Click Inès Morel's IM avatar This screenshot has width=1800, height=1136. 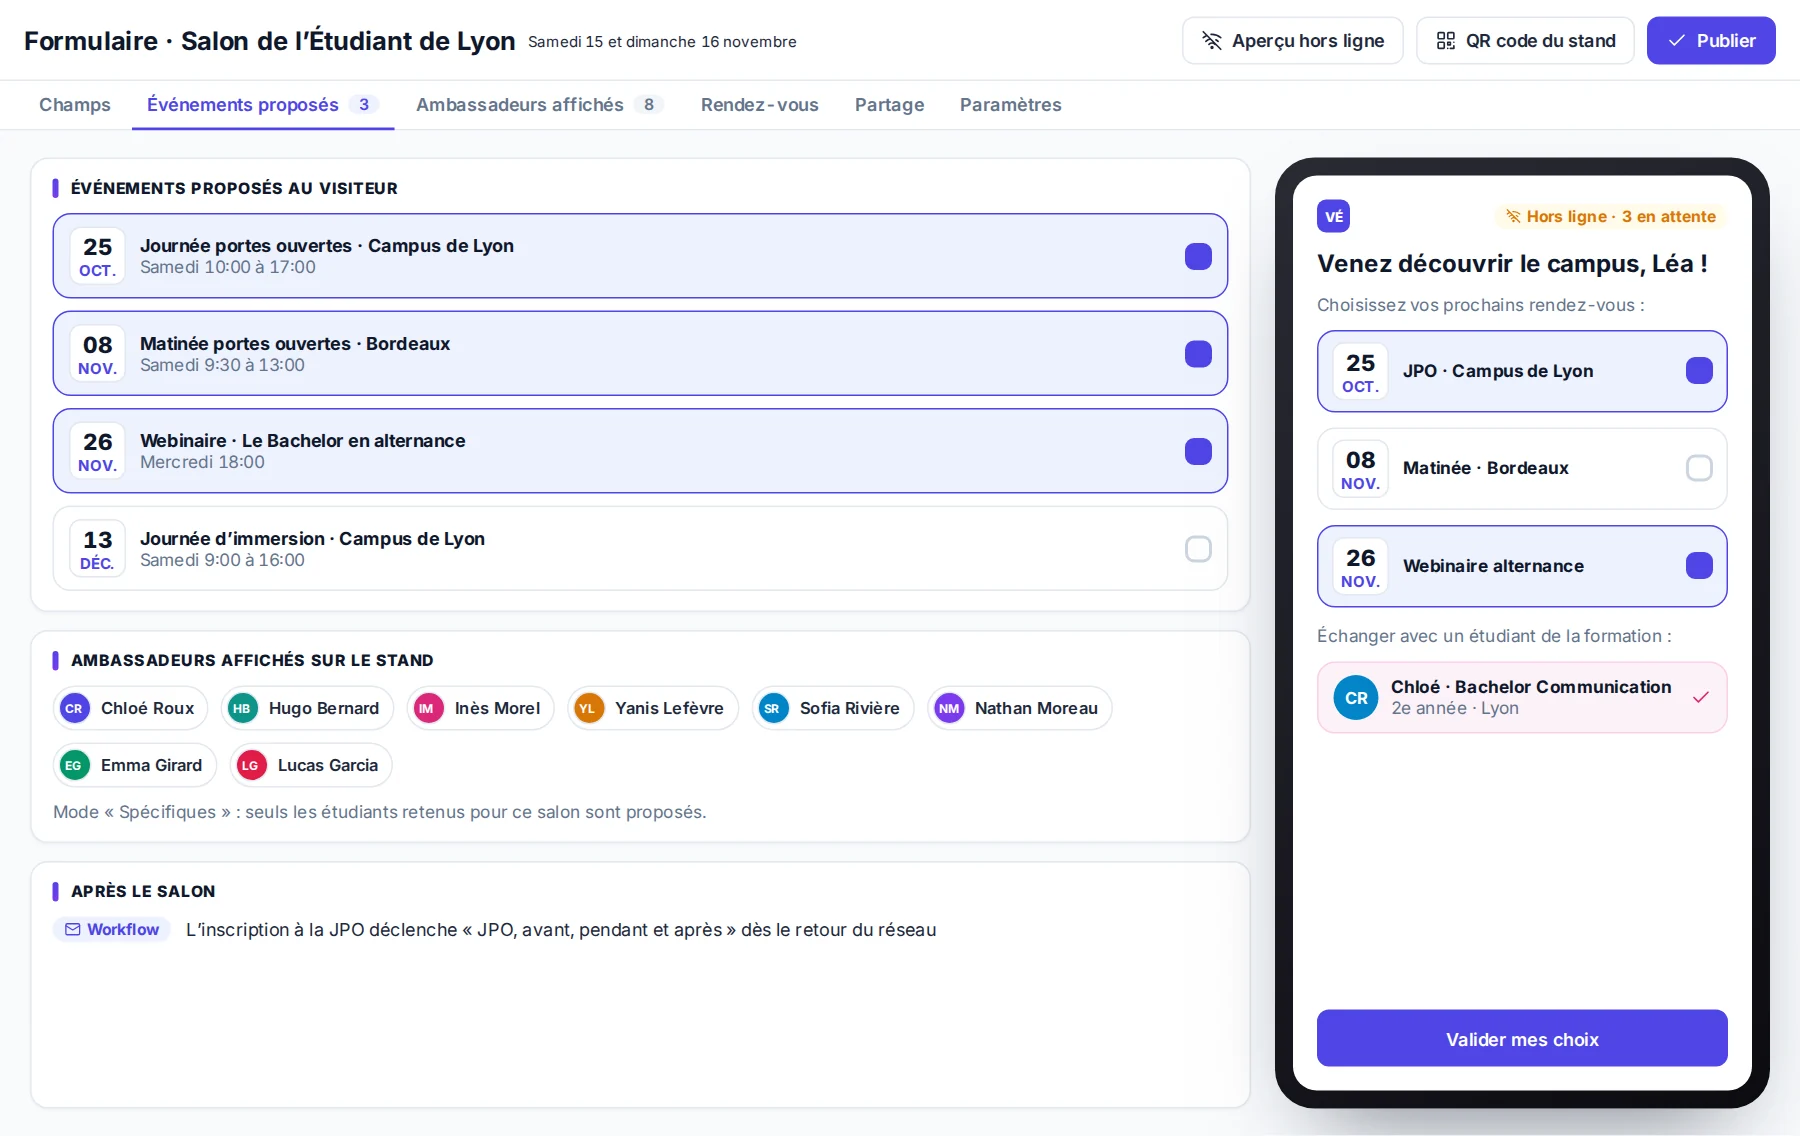click(x=428, y=708)
